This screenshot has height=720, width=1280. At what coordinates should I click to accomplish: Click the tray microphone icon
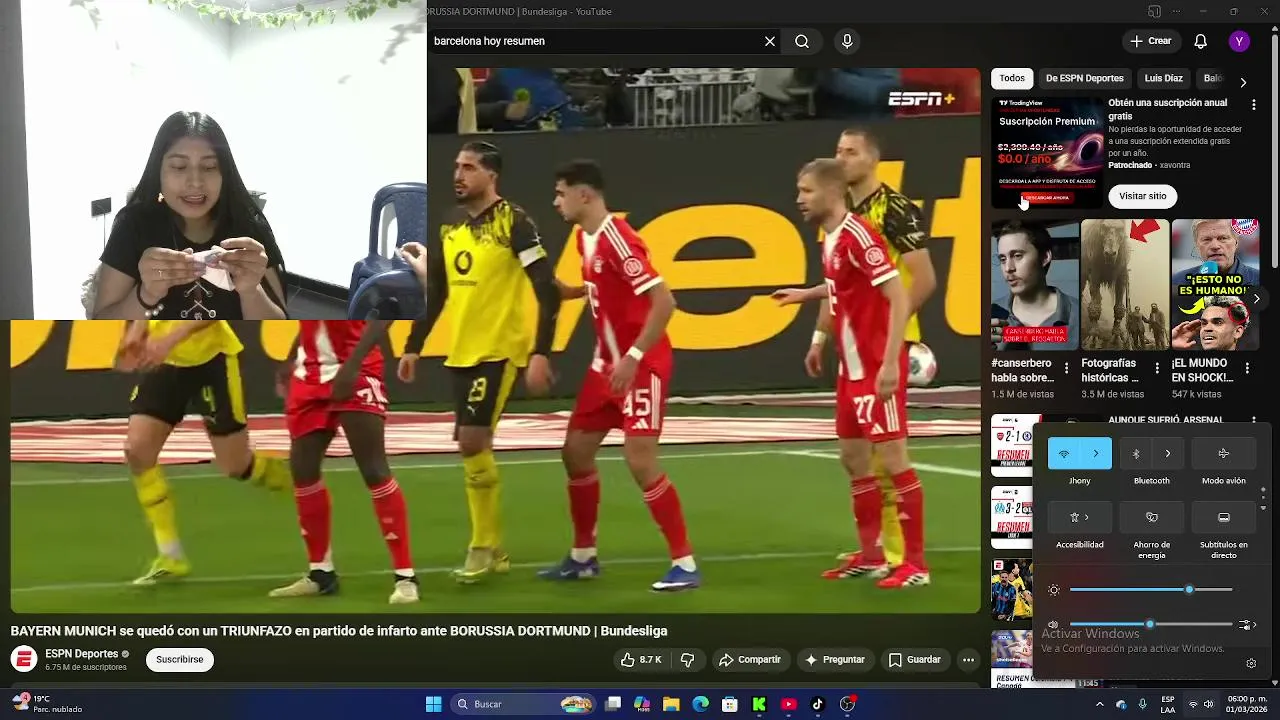1143,704
